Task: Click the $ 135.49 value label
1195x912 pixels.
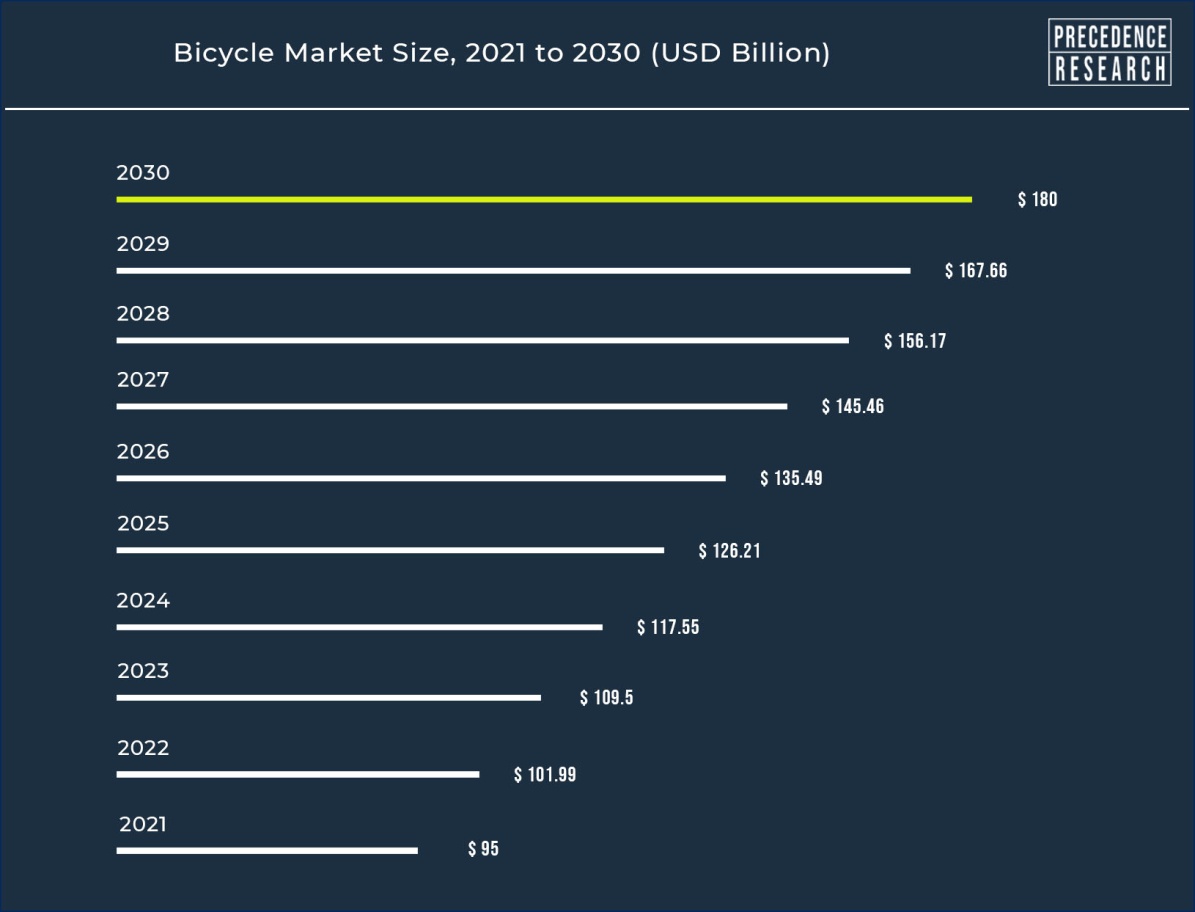Action: 791,479
